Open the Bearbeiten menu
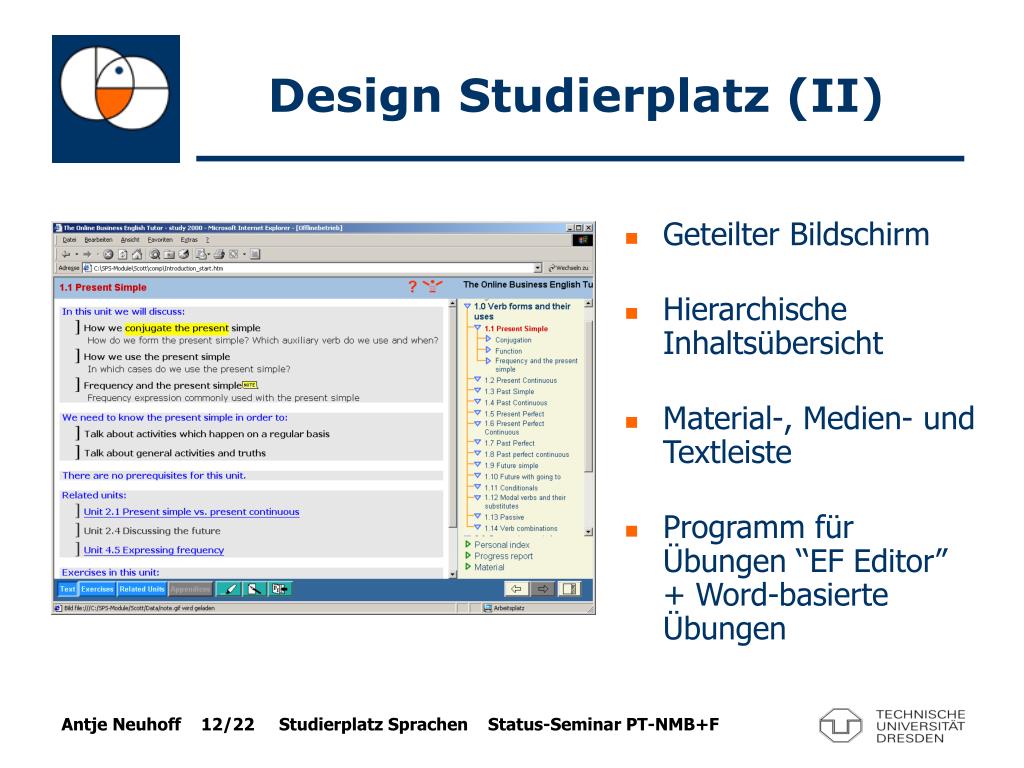Viewport: 1024px width, 768px height. coord(99,240)
